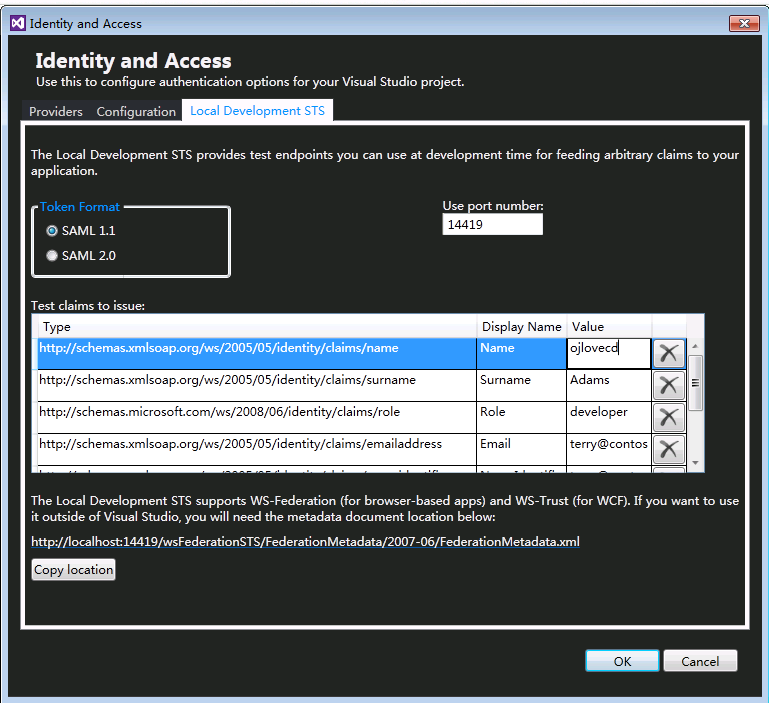Select the claims/emailaddress type URL cell

(257, 449)
